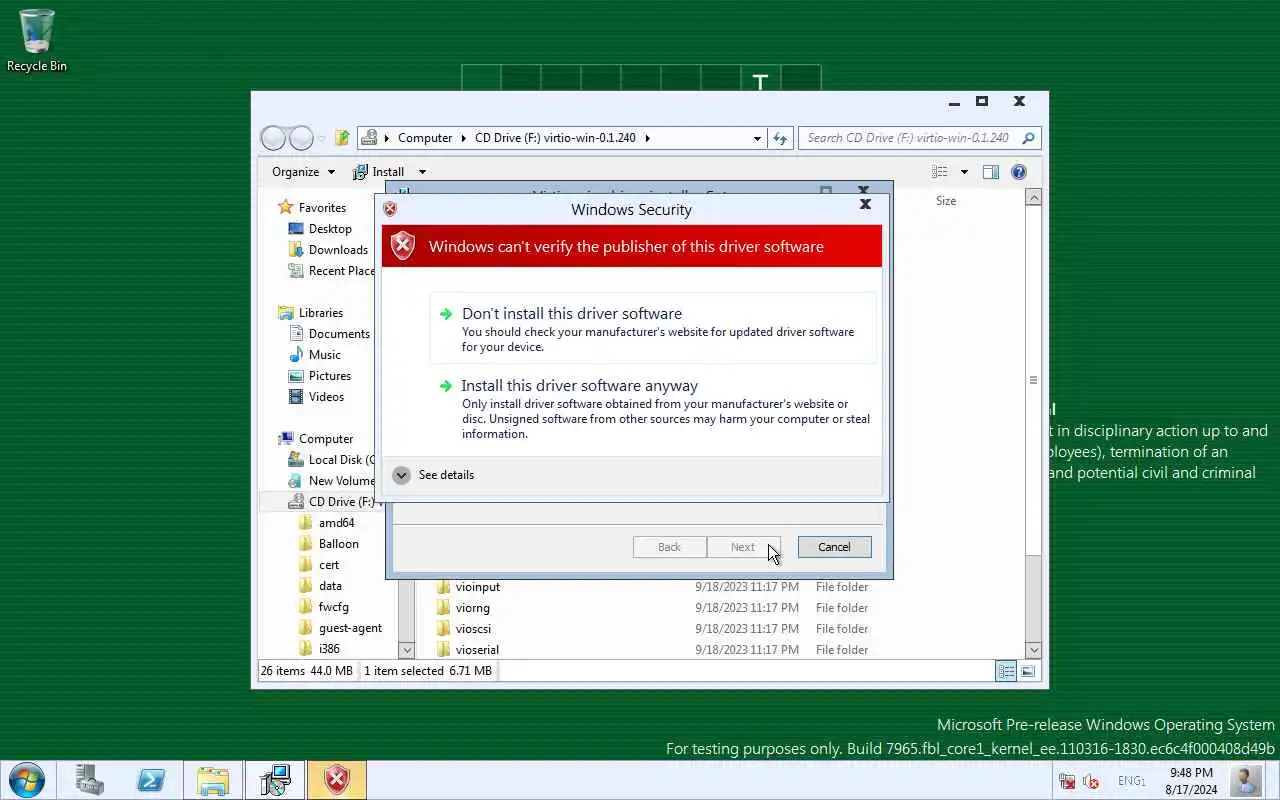Choose Don't install this driver software
Viewport: 1280px width, 800px height.
653,329
